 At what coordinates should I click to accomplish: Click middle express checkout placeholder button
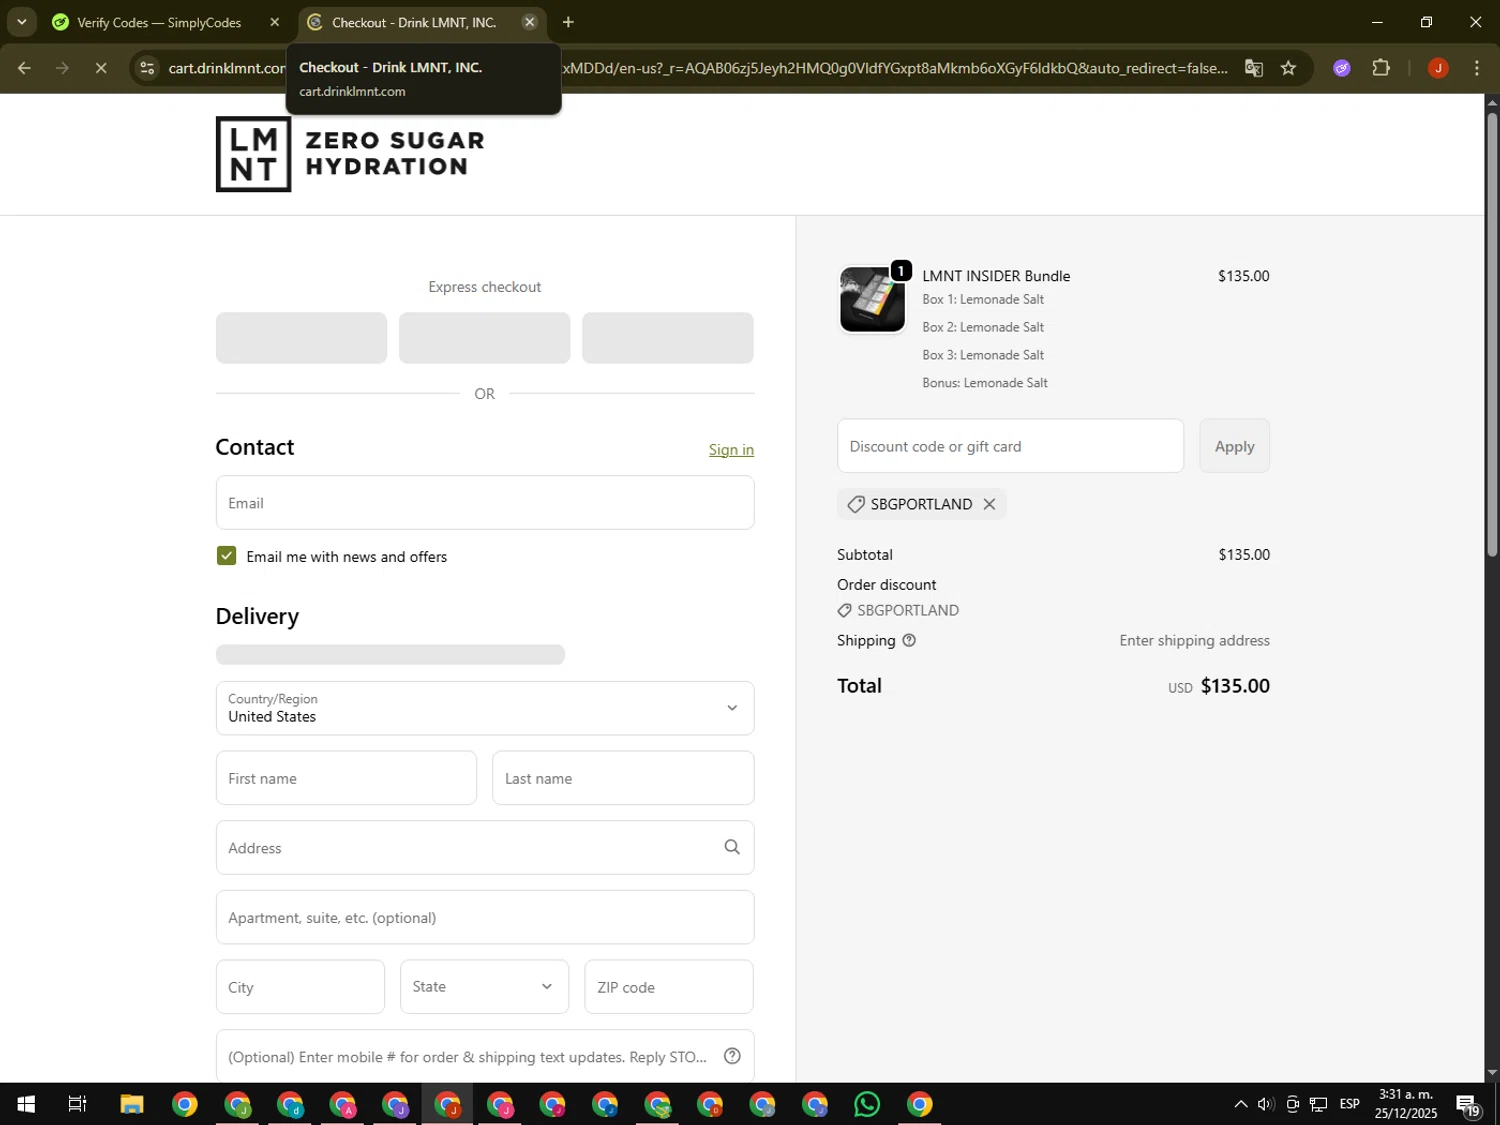pos(485,338)
